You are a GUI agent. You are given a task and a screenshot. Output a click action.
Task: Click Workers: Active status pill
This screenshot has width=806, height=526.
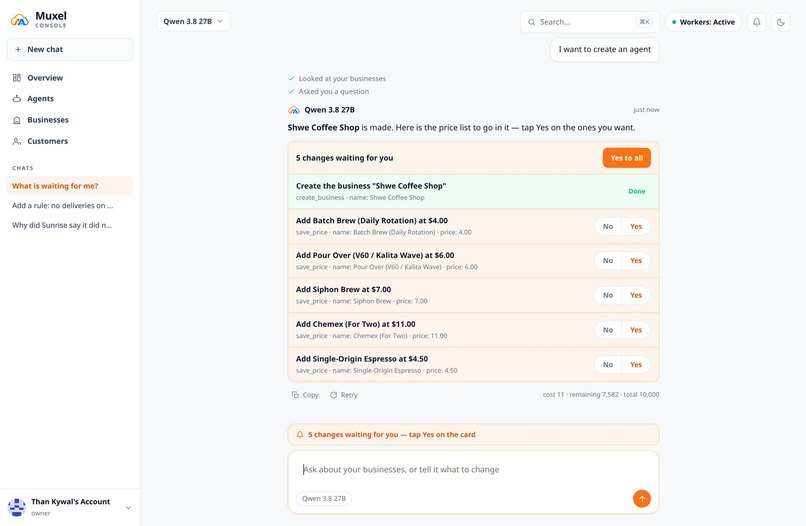coord(703,22)
